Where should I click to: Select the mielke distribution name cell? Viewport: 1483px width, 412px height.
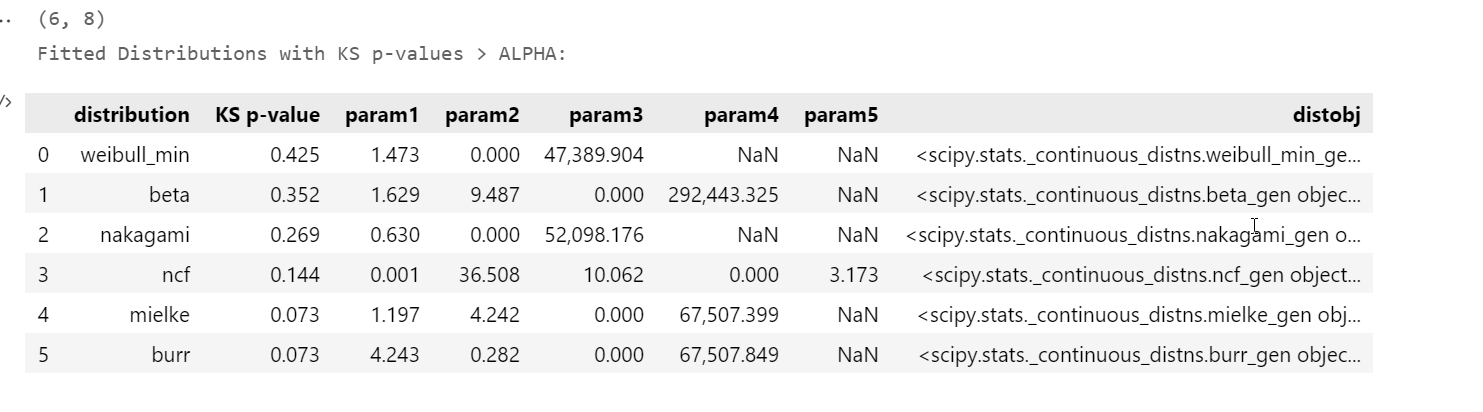[159, 315]
